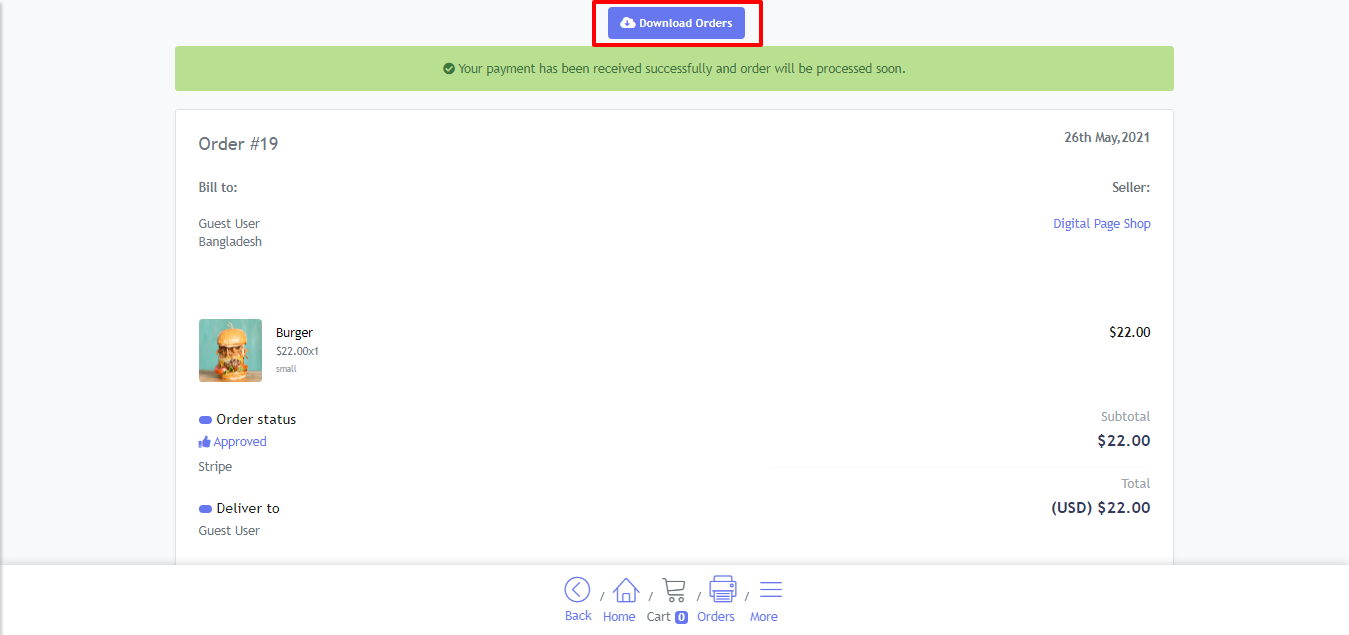
Task: Select the Home text label in bottom bar
Action: [619, 617]
